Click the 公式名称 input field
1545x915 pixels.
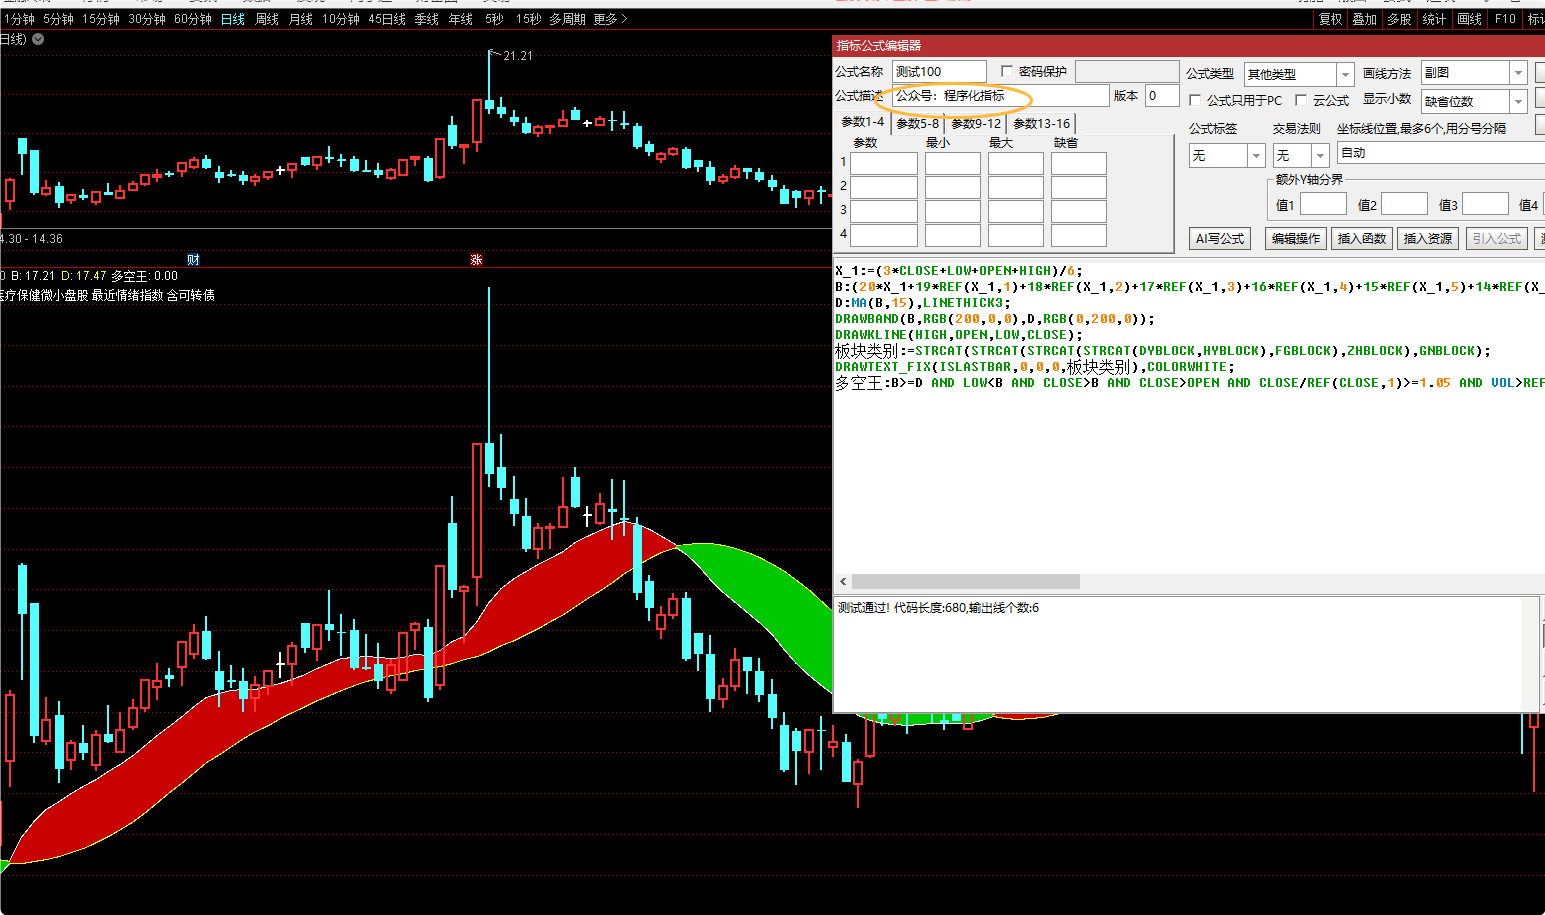[x=938, y=71]
